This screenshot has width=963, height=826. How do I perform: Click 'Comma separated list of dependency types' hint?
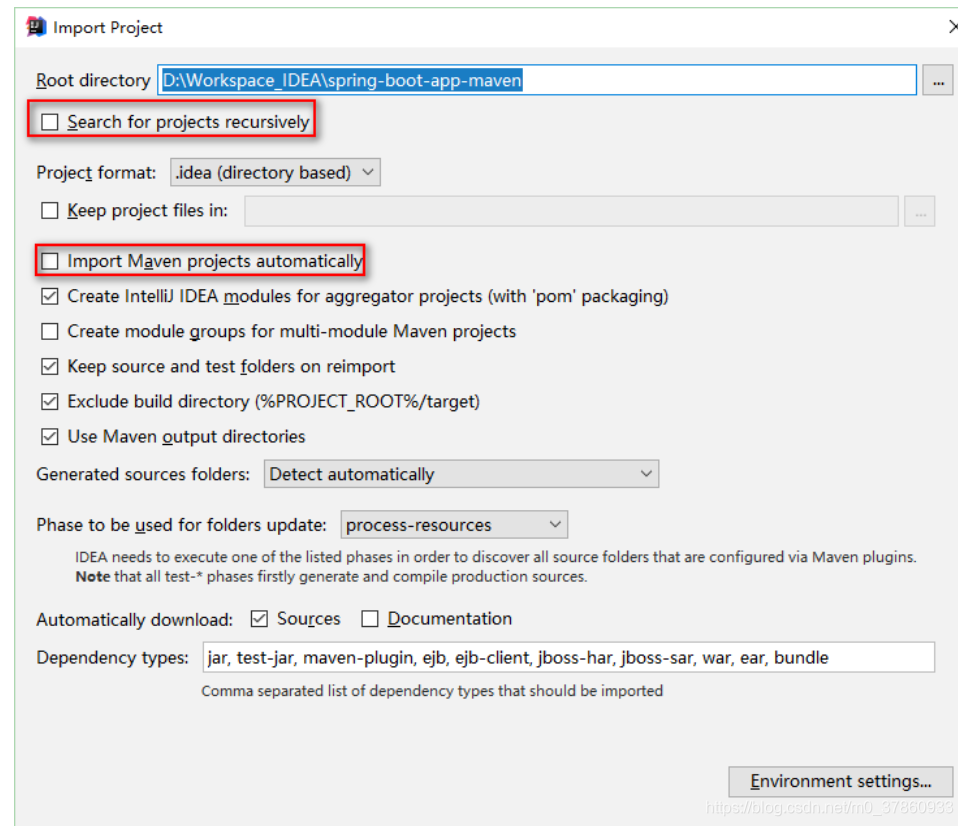pyautogui.click(x=432, y=691)
